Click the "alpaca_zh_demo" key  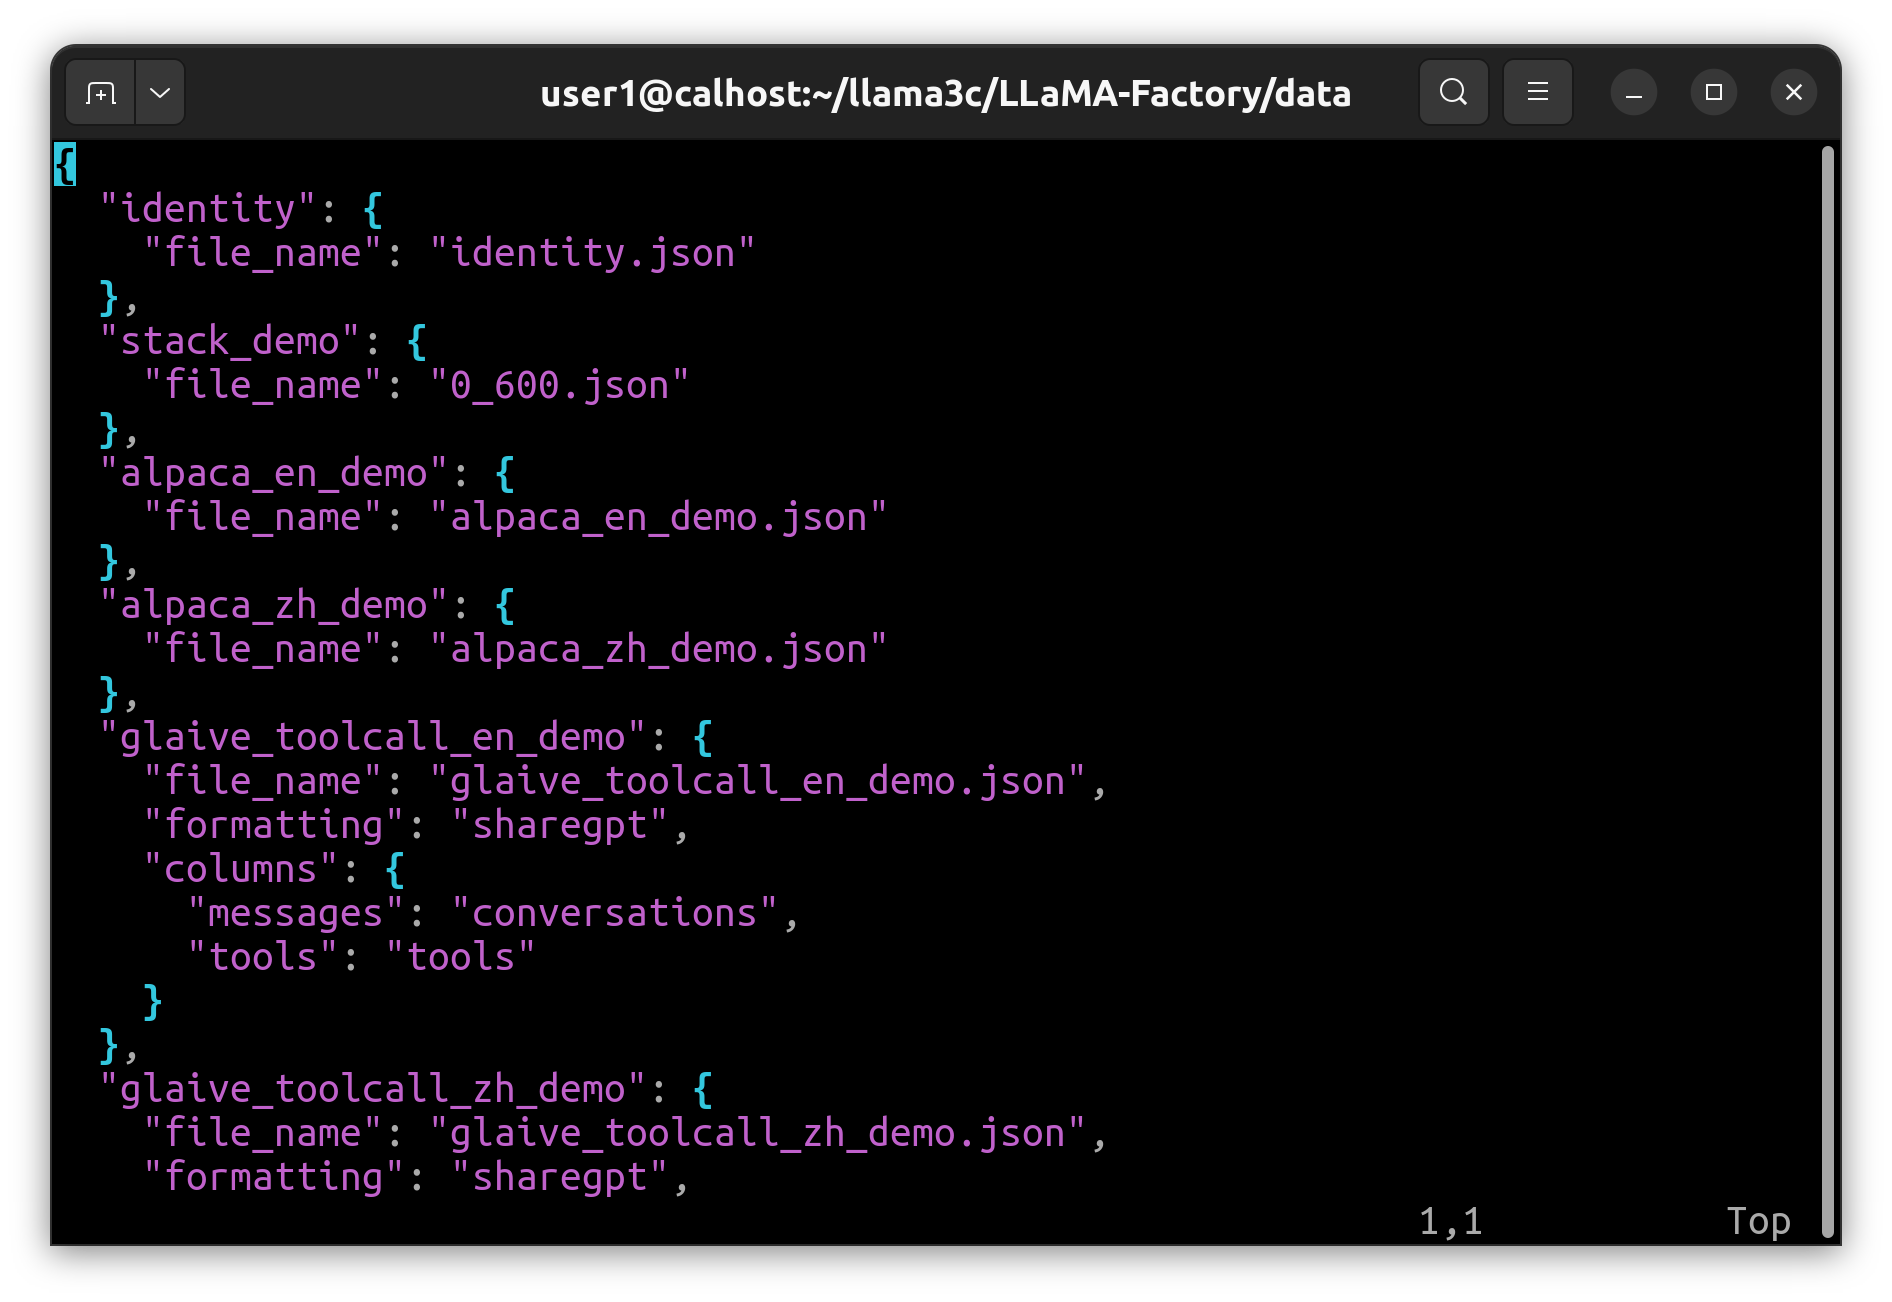click(274, 605)
